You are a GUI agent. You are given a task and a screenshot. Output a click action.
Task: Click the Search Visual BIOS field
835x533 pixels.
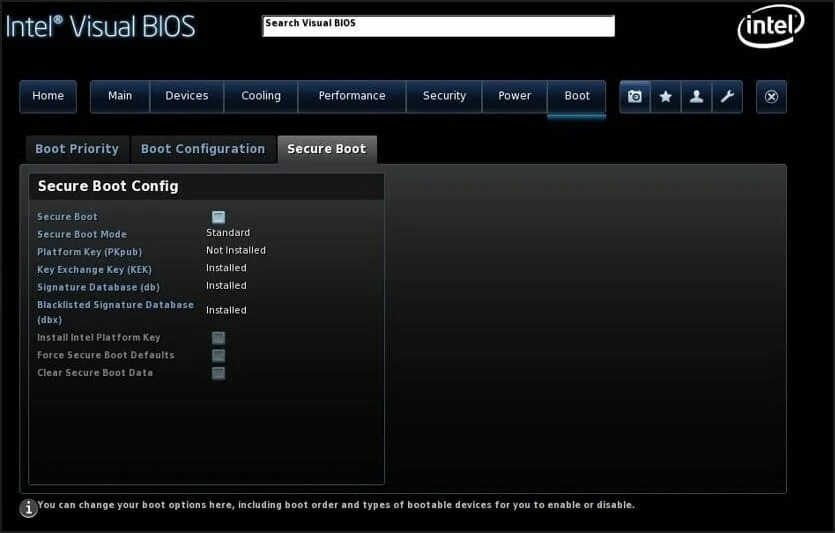tap(438, 25)
